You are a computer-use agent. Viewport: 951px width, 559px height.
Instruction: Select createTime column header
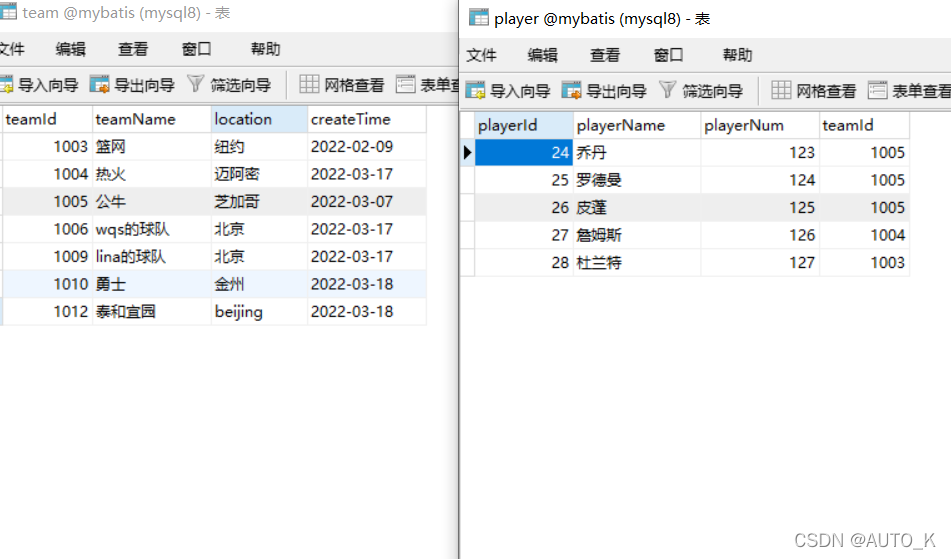coord(367,119)
